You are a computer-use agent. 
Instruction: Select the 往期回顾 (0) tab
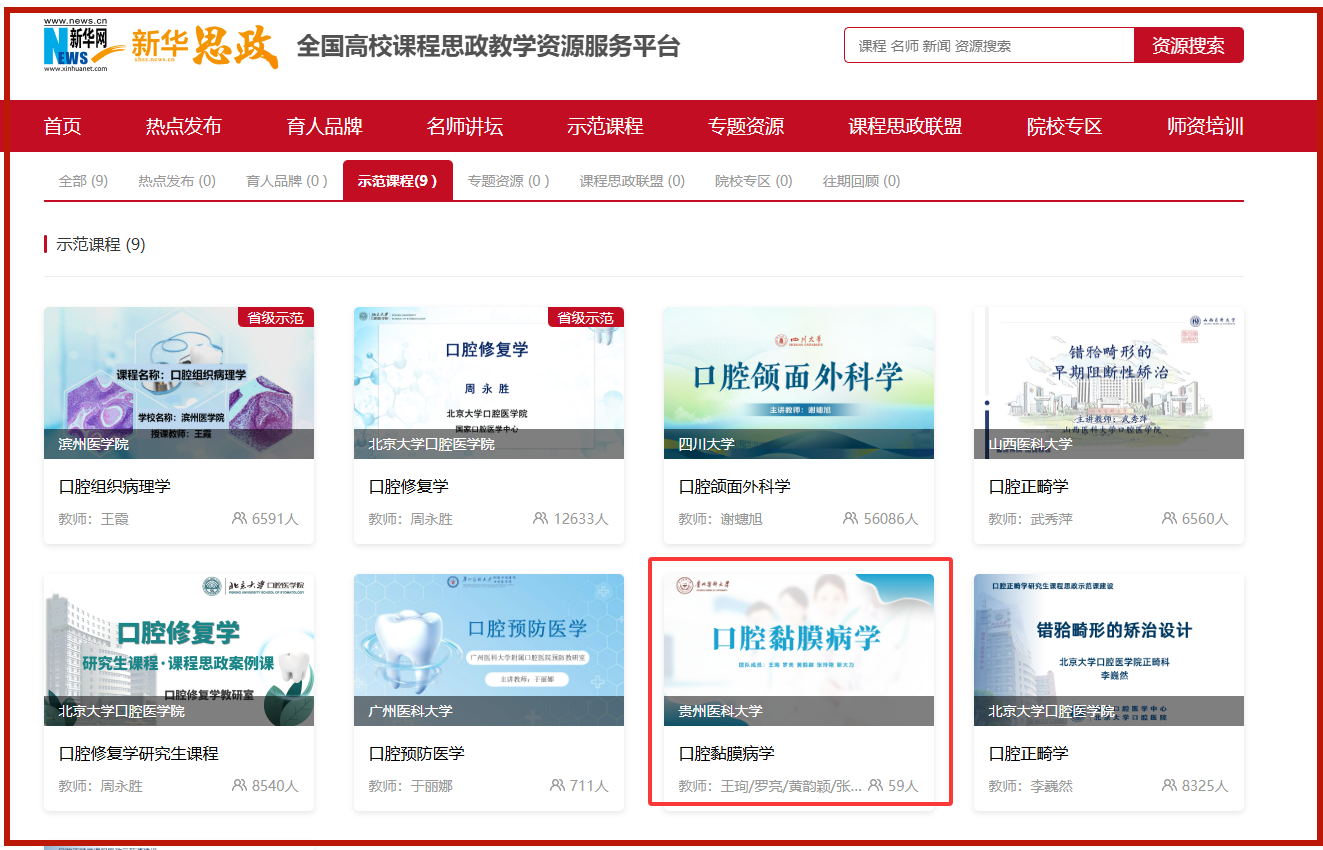click(x=861, y=181)
